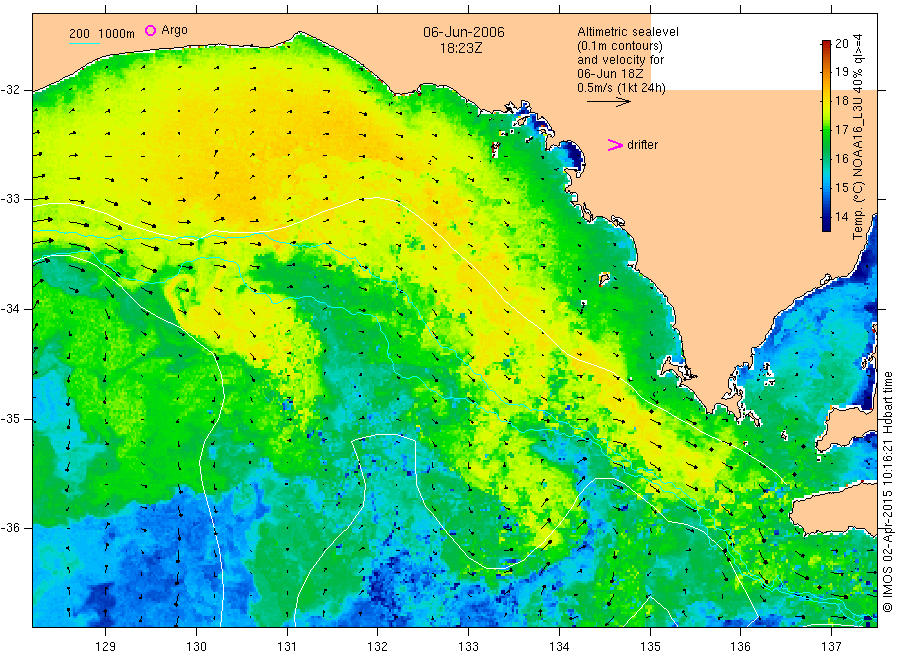Click the 'and velocity for' caption line
Screen dimensions: 900x660
click(620, 60)
